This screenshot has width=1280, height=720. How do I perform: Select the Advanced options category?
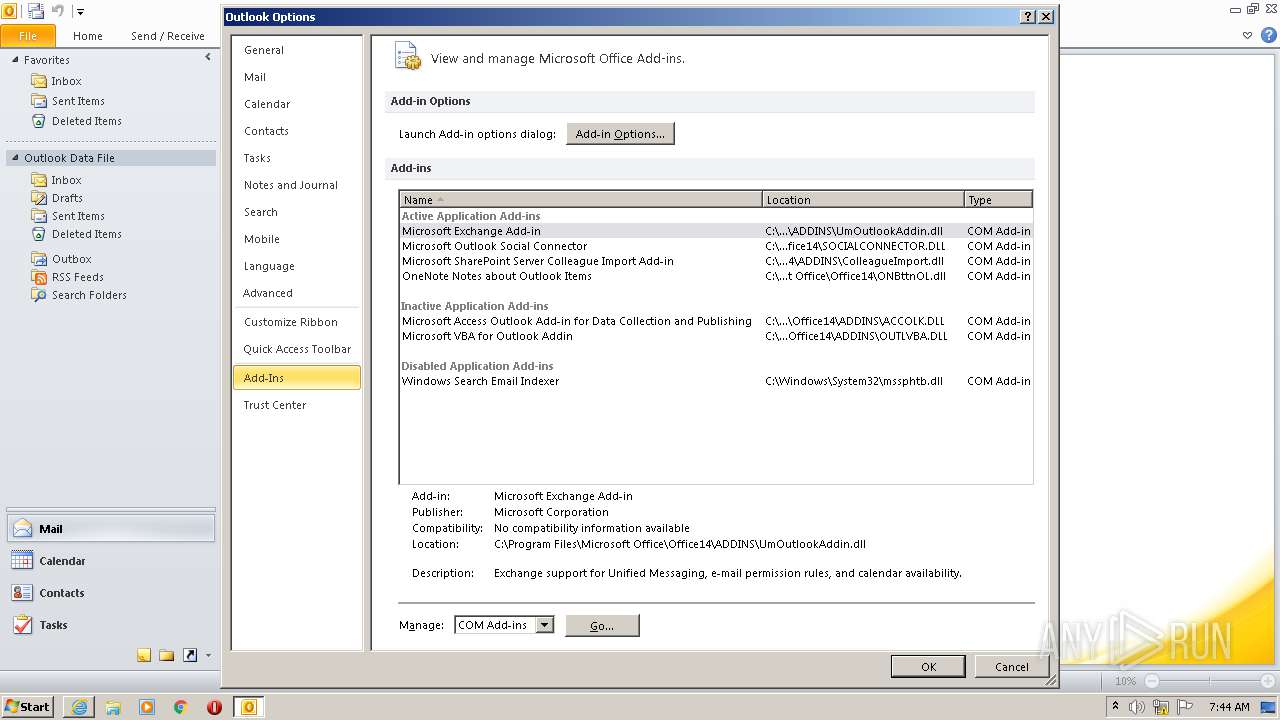click(296, 293)
